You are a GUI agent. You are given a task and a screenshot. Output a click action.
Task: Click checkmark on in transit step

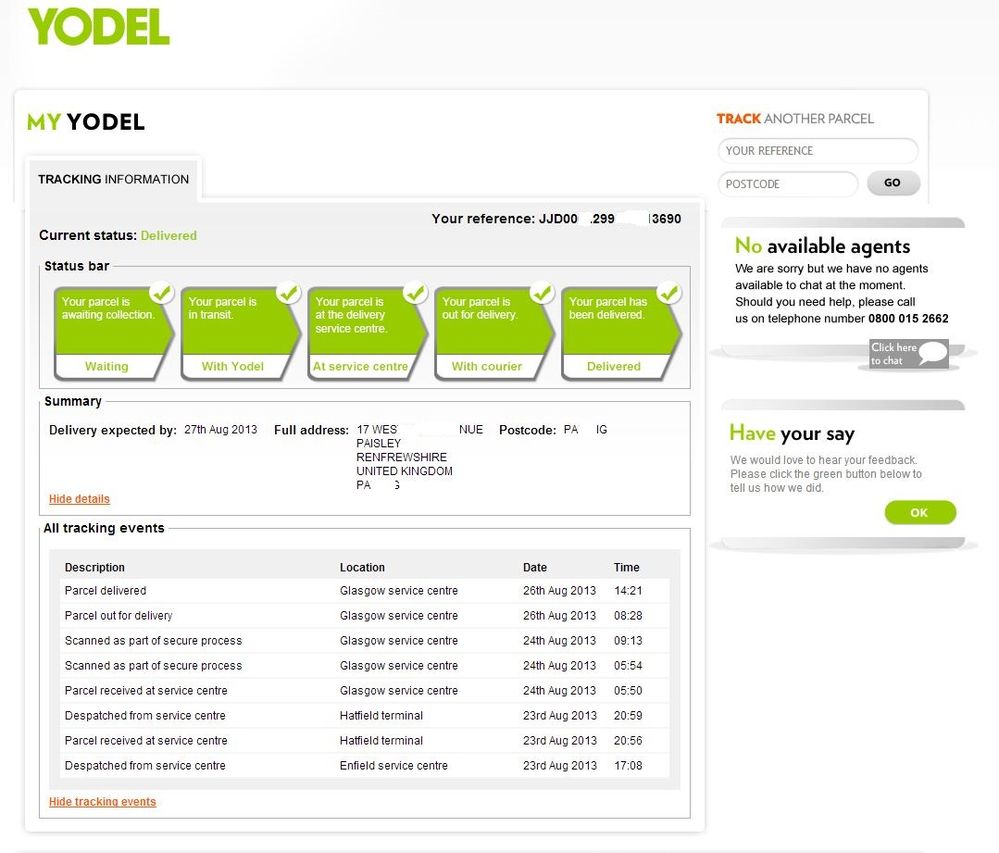coord(289,292)
